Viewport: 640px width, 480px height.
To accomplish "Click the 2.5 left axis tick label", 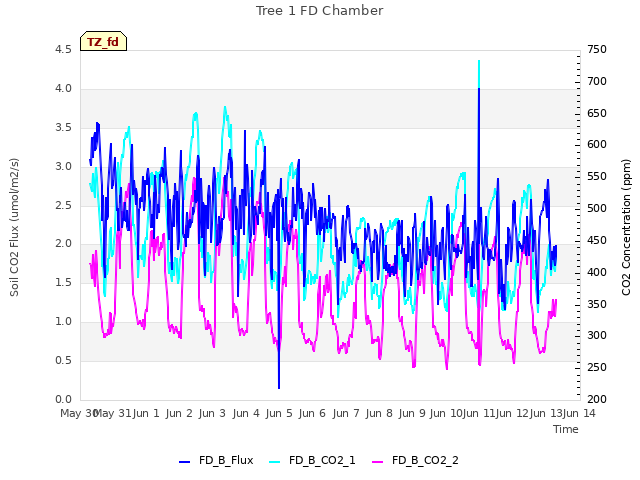I will (63, 205).
